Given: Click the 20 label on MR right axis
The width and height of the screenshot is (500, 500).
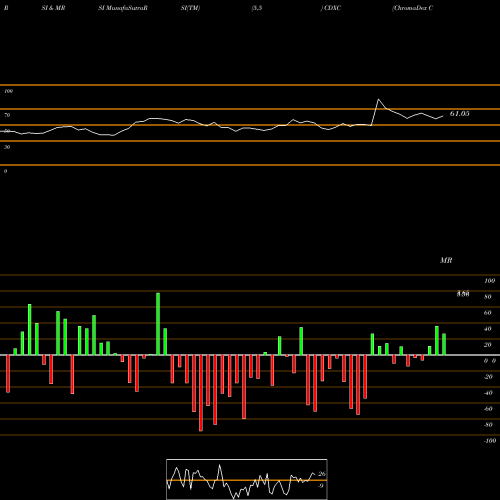Looking at the screenshot, I should (x=488, y=345).
